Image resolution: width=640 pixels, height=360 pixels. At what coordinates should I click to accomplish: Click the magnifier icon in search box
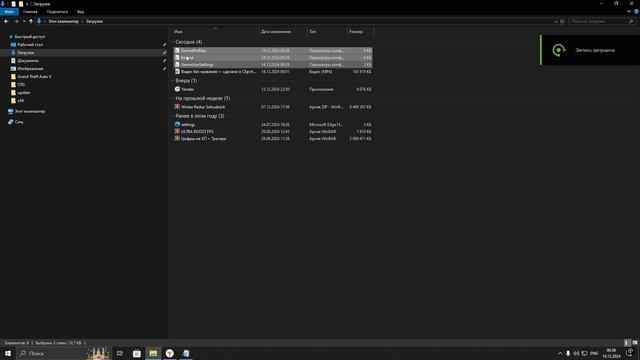(632, 21)
